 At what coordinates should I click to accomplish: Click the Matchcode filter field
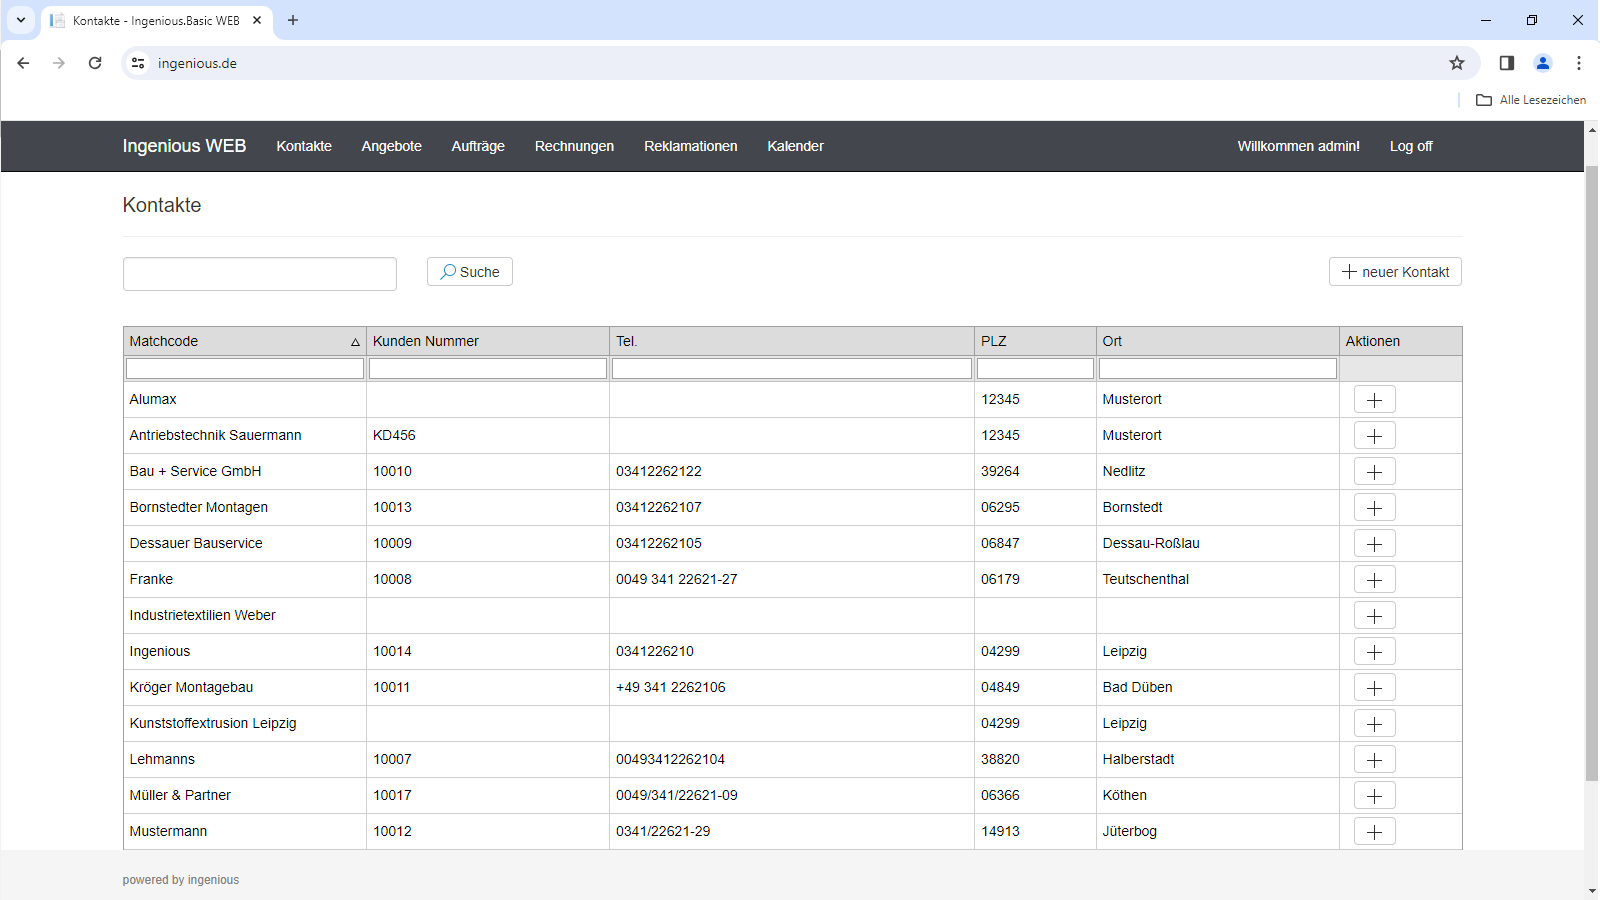245,369
